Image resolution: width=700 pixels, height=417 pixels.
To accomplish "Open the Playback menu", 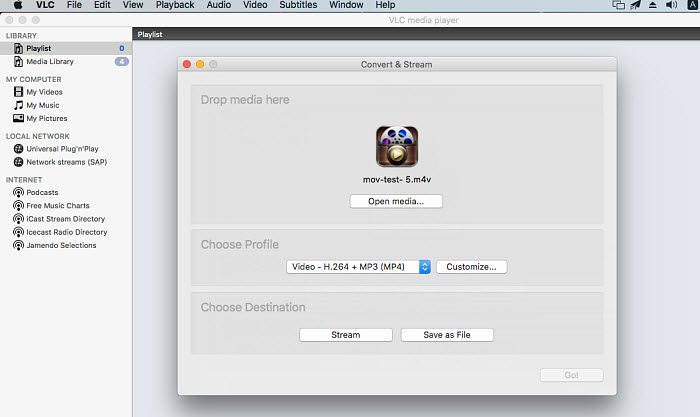I will 175,5.
